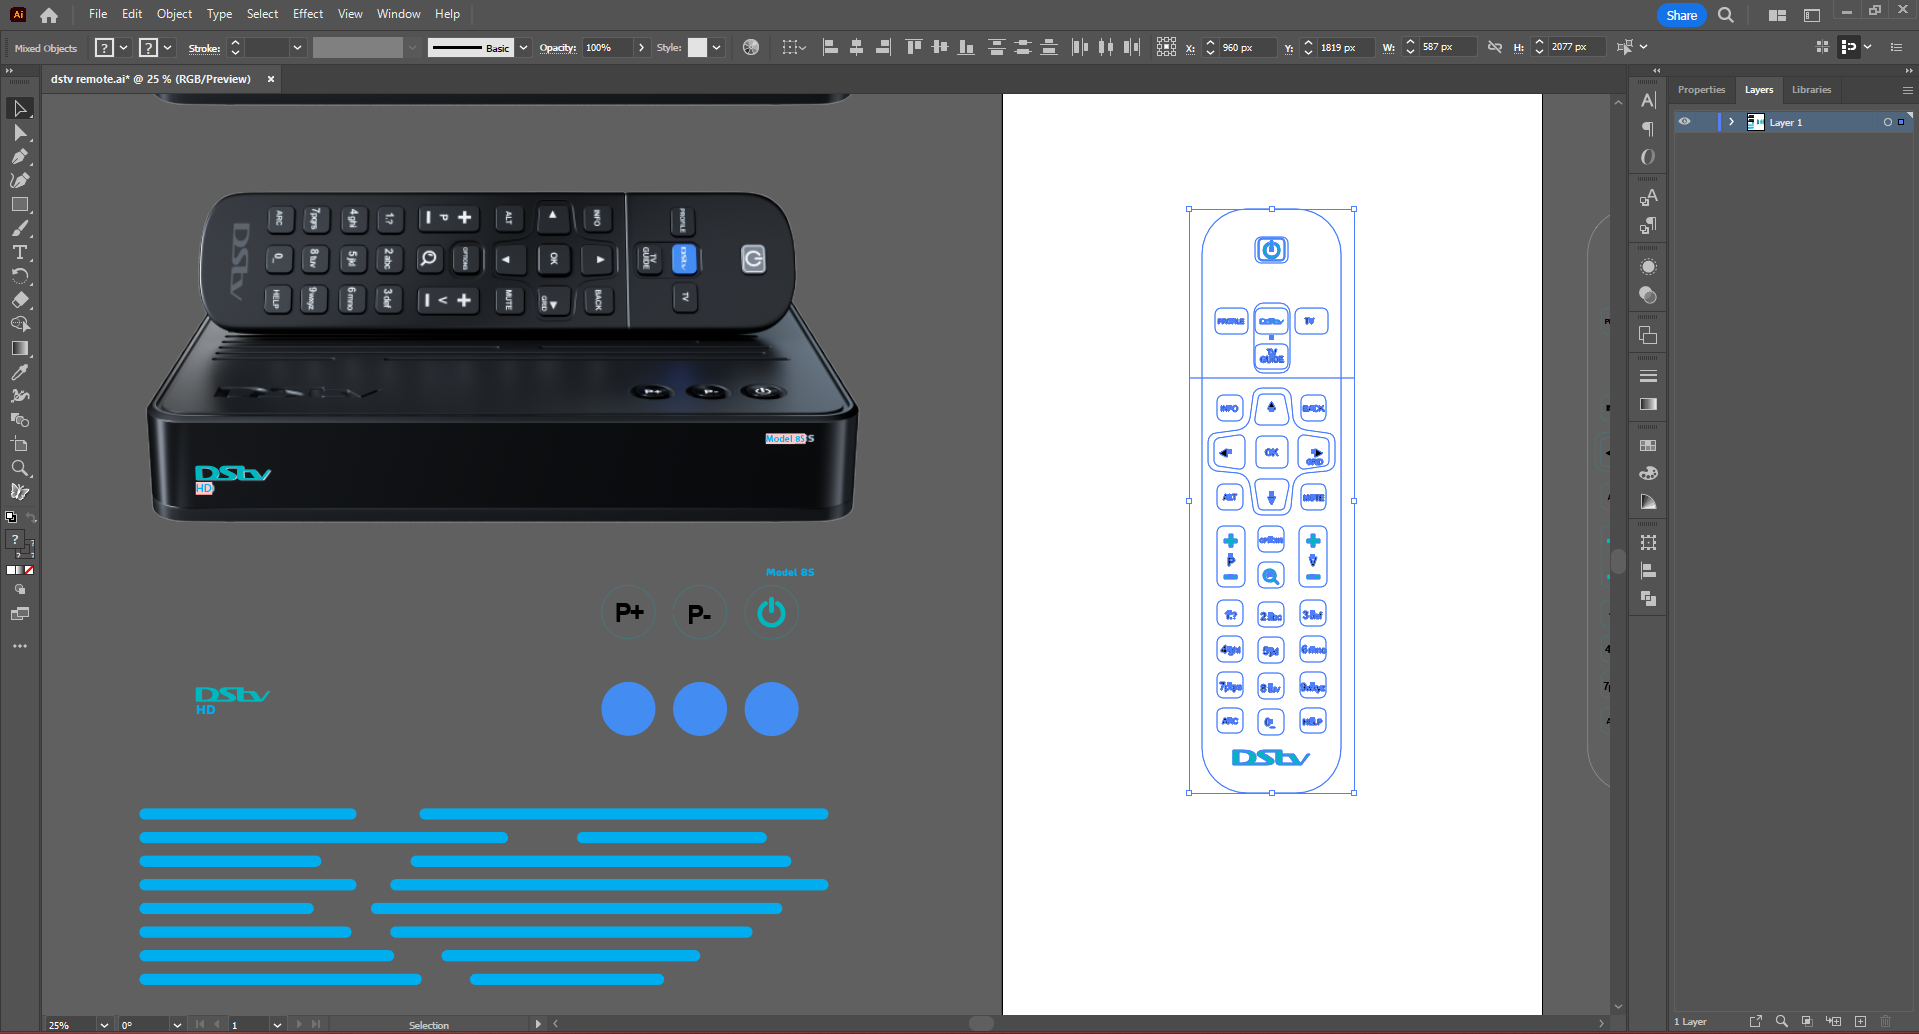Select the Eraser tool
Viewport: 1919px width, 1034px height.
tap(20, 300)
